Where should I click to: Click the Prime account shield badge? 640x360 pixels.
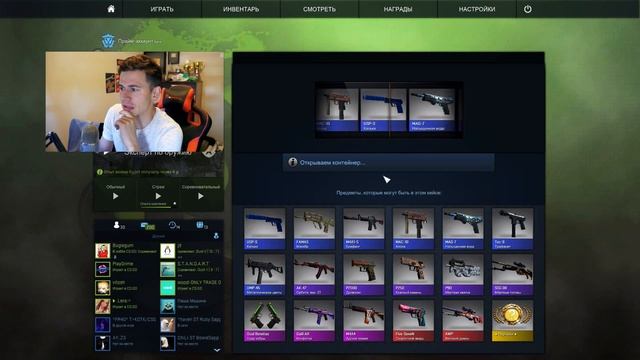[108, 41]
